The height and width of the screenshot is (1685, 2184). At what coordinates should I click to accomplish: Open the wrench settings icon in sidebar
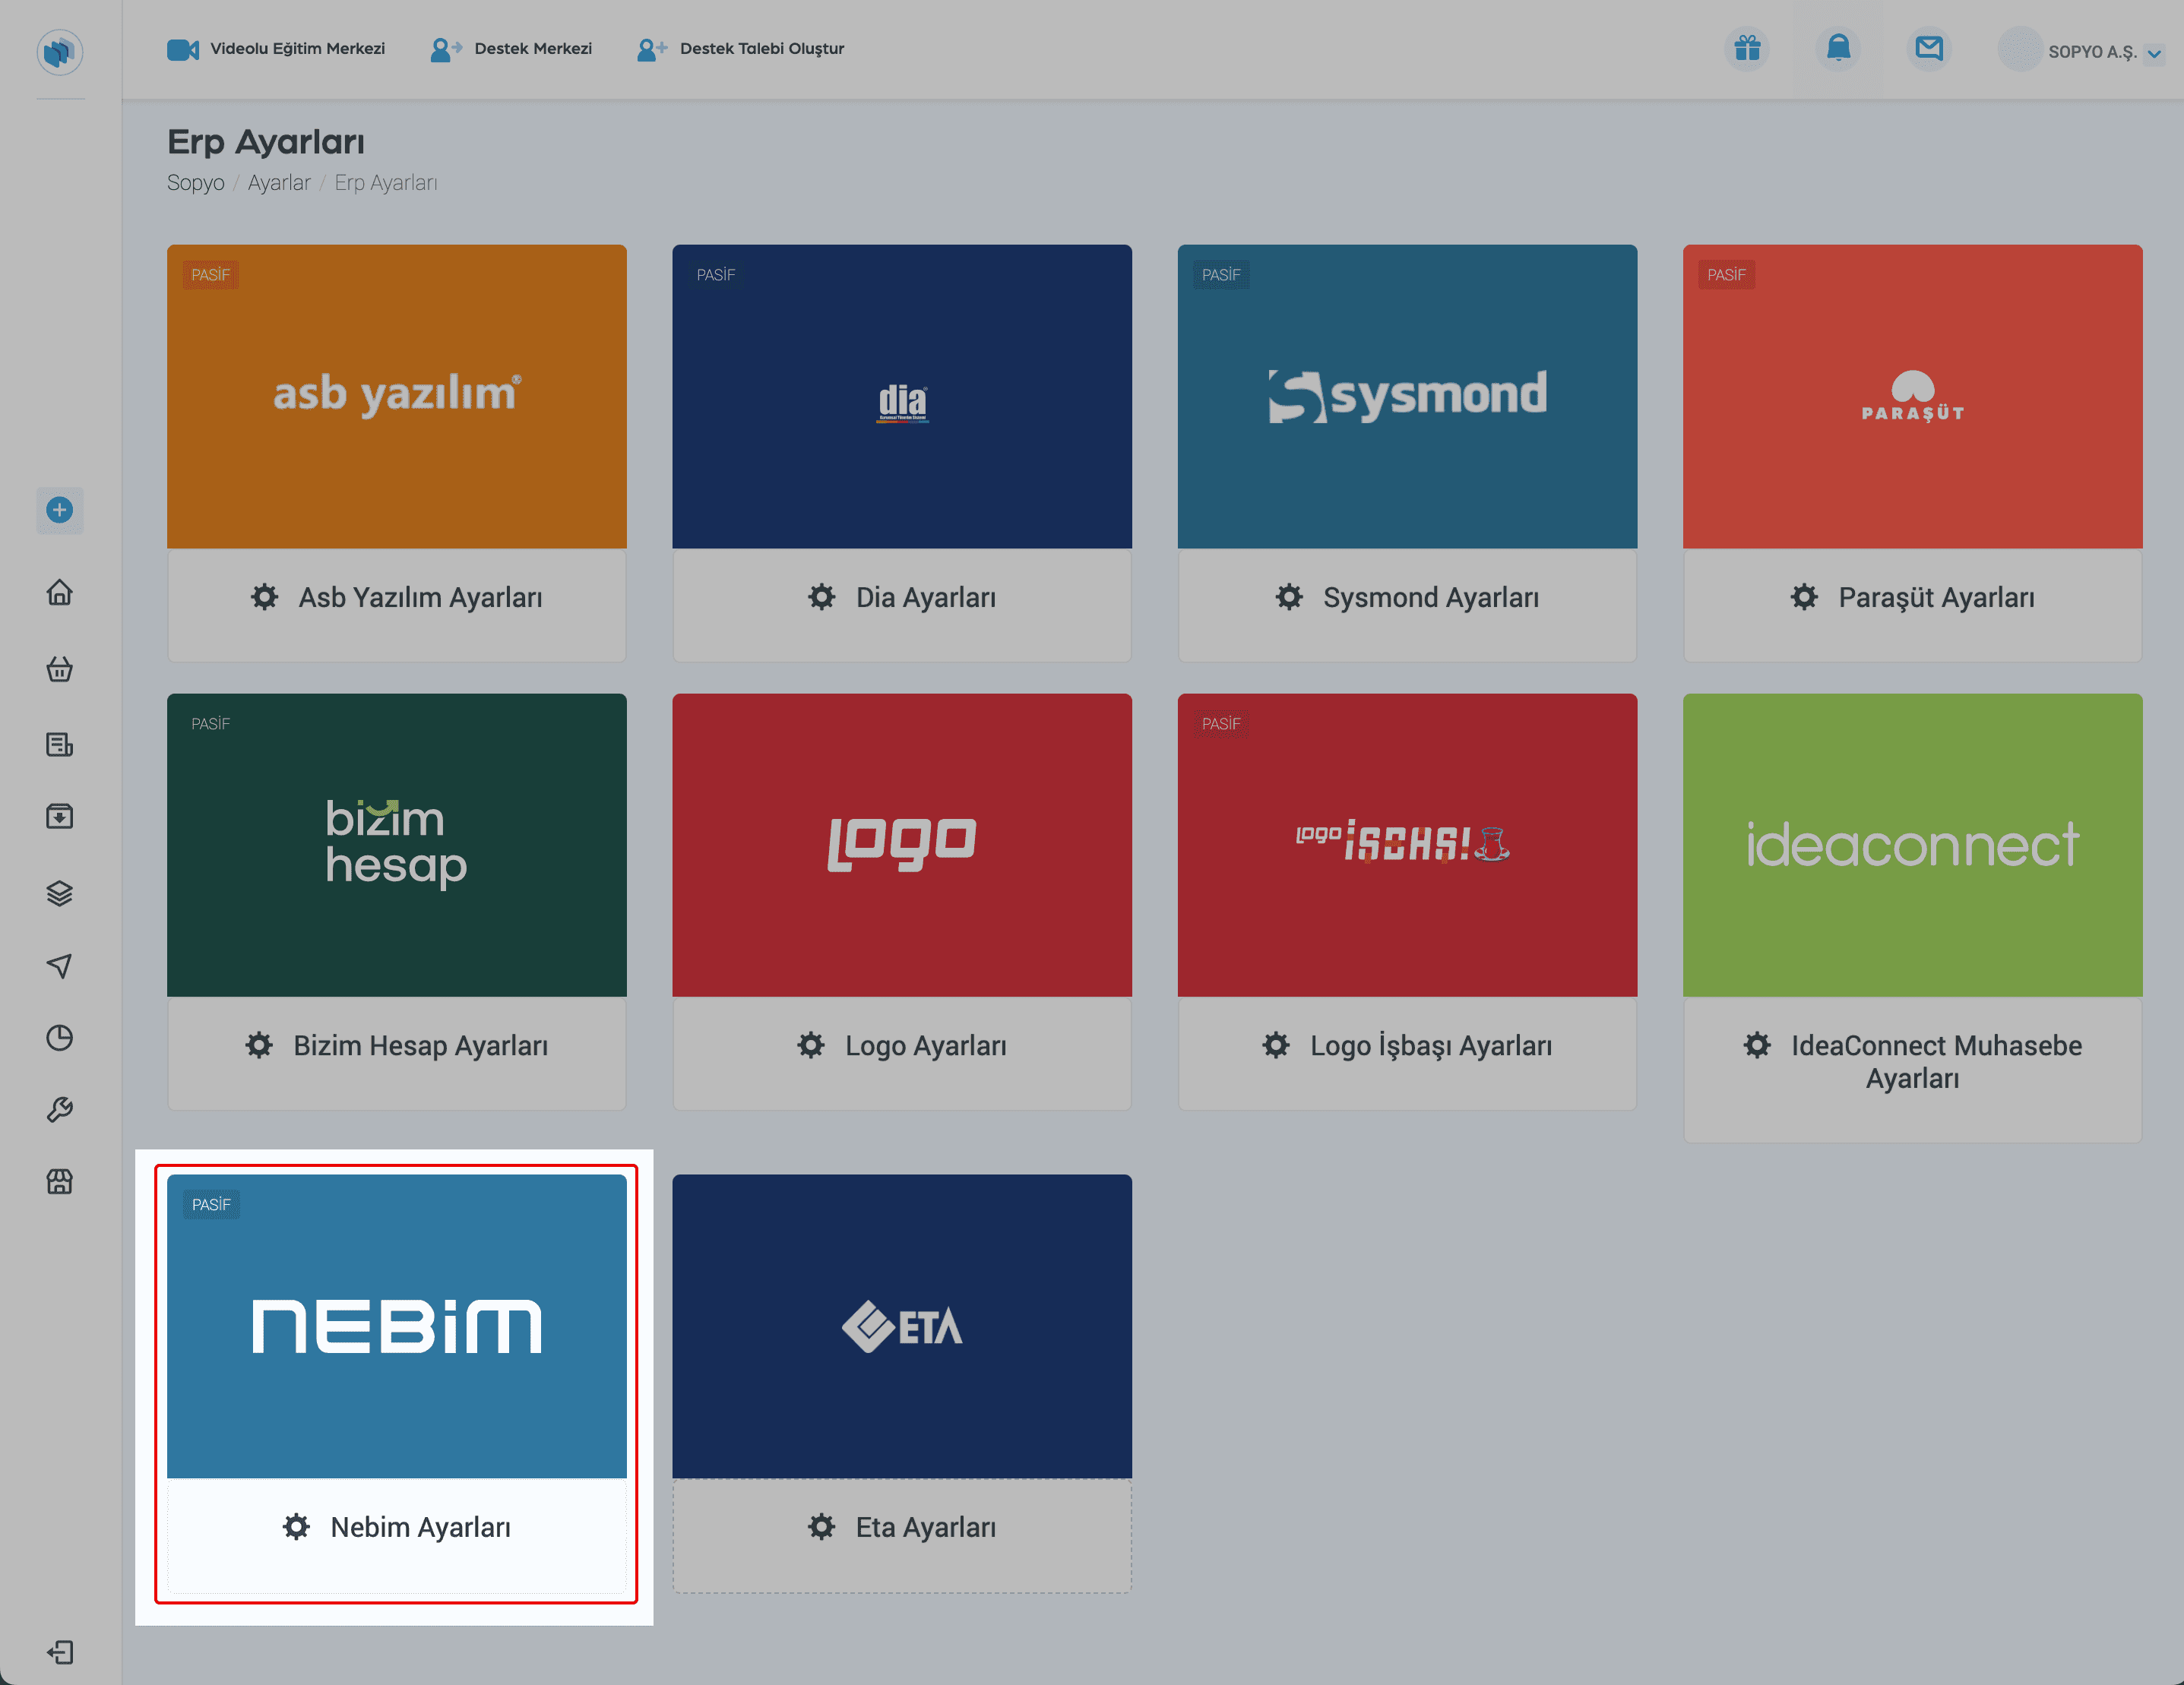tap(60, 1110)
